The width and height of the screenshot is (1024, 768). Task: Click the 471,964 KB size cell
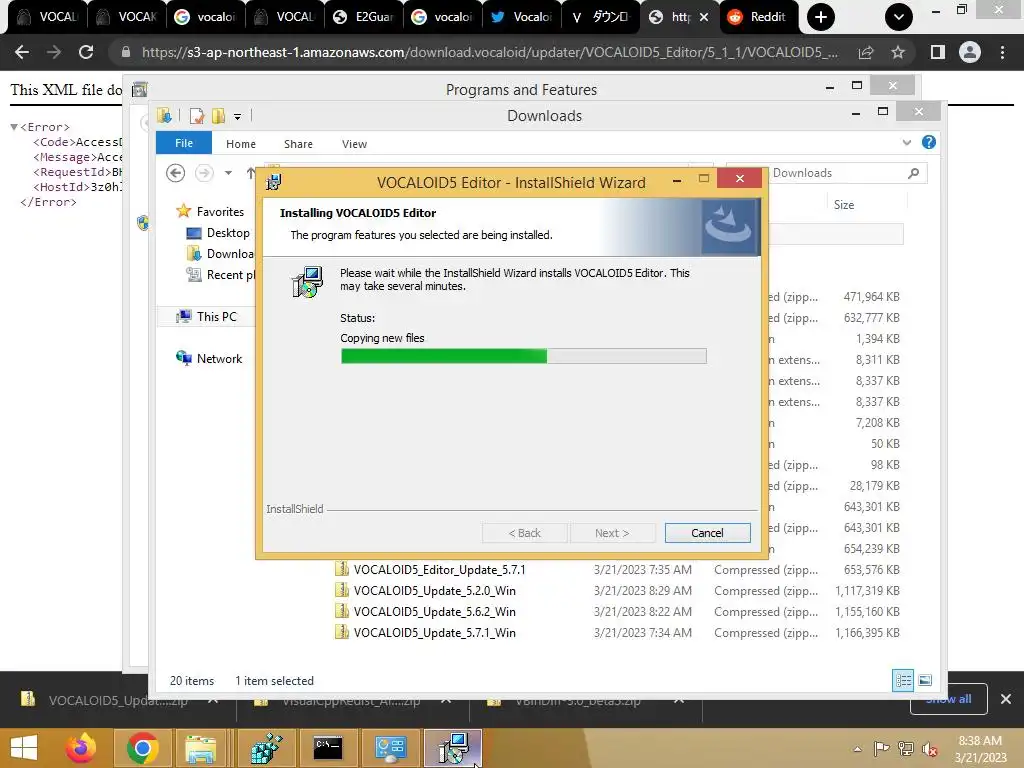[x=871, y=296]
